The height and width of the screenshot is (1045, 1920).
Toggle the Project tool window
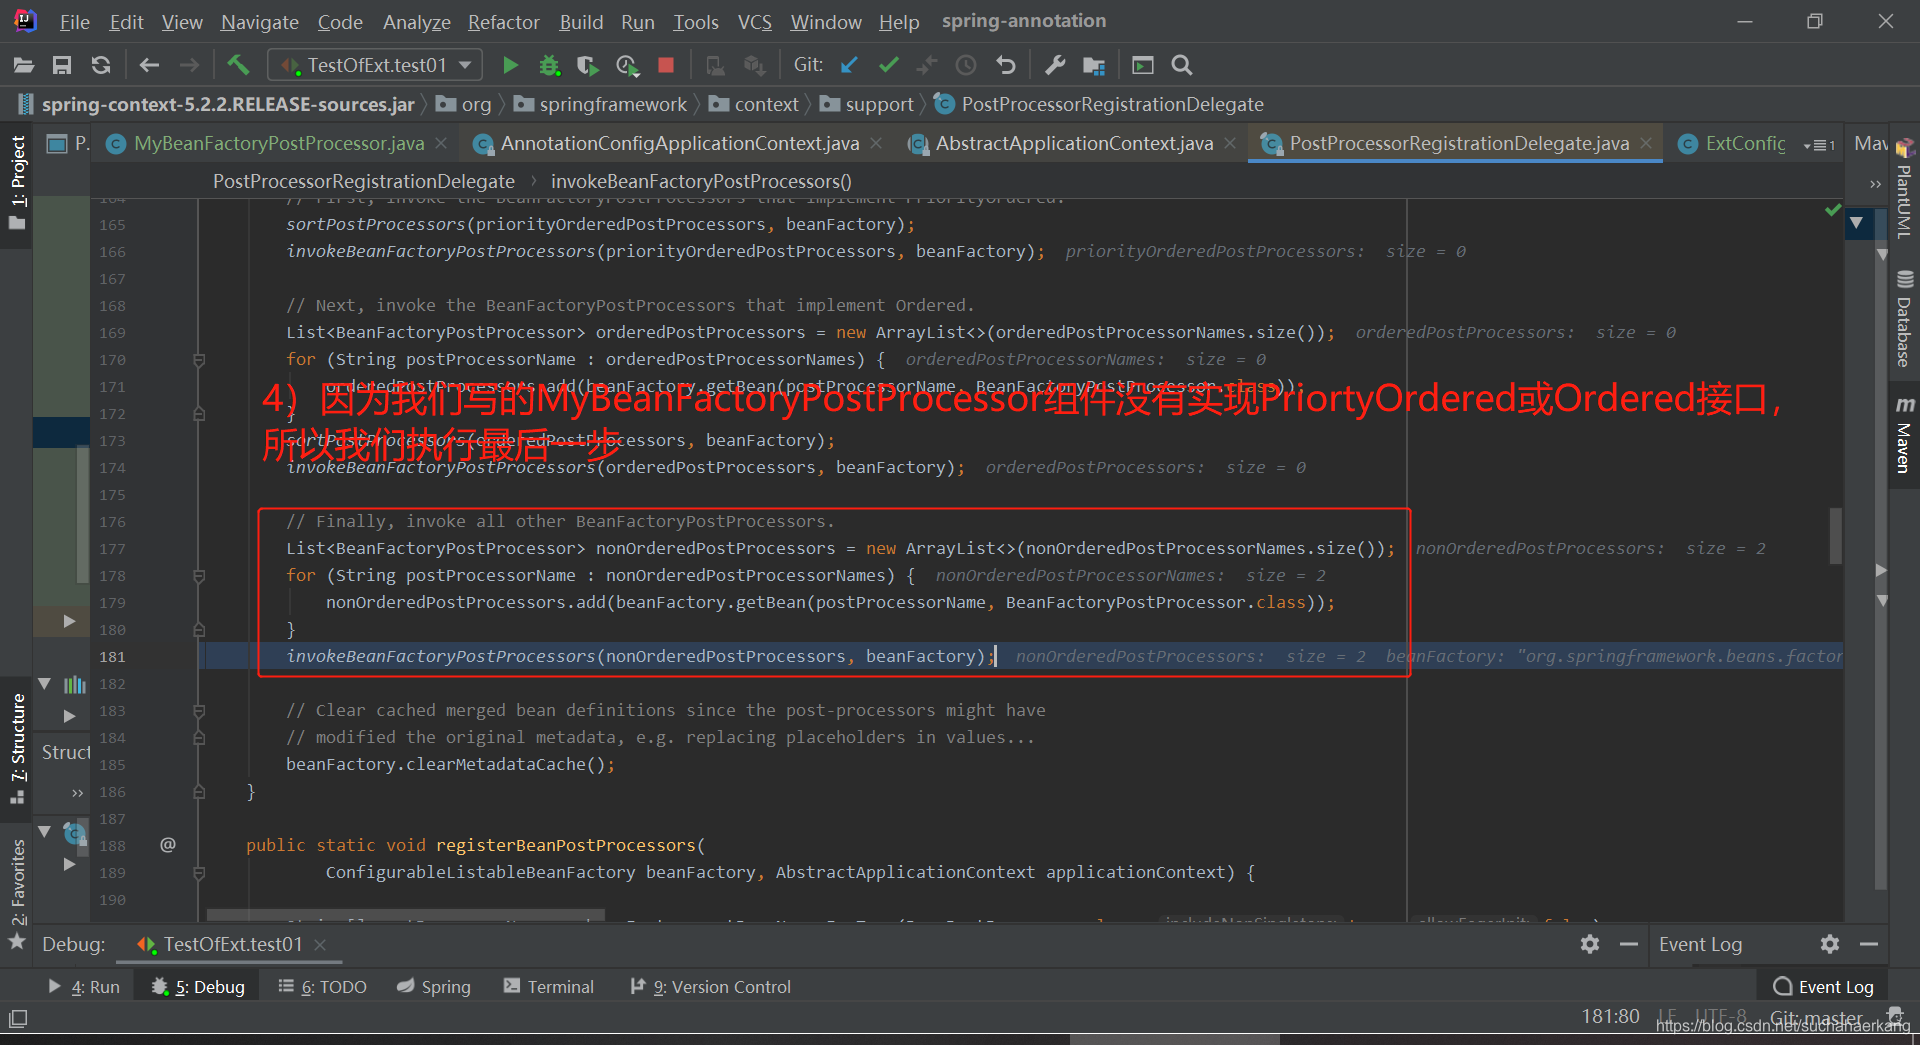(x=17, y=182)
